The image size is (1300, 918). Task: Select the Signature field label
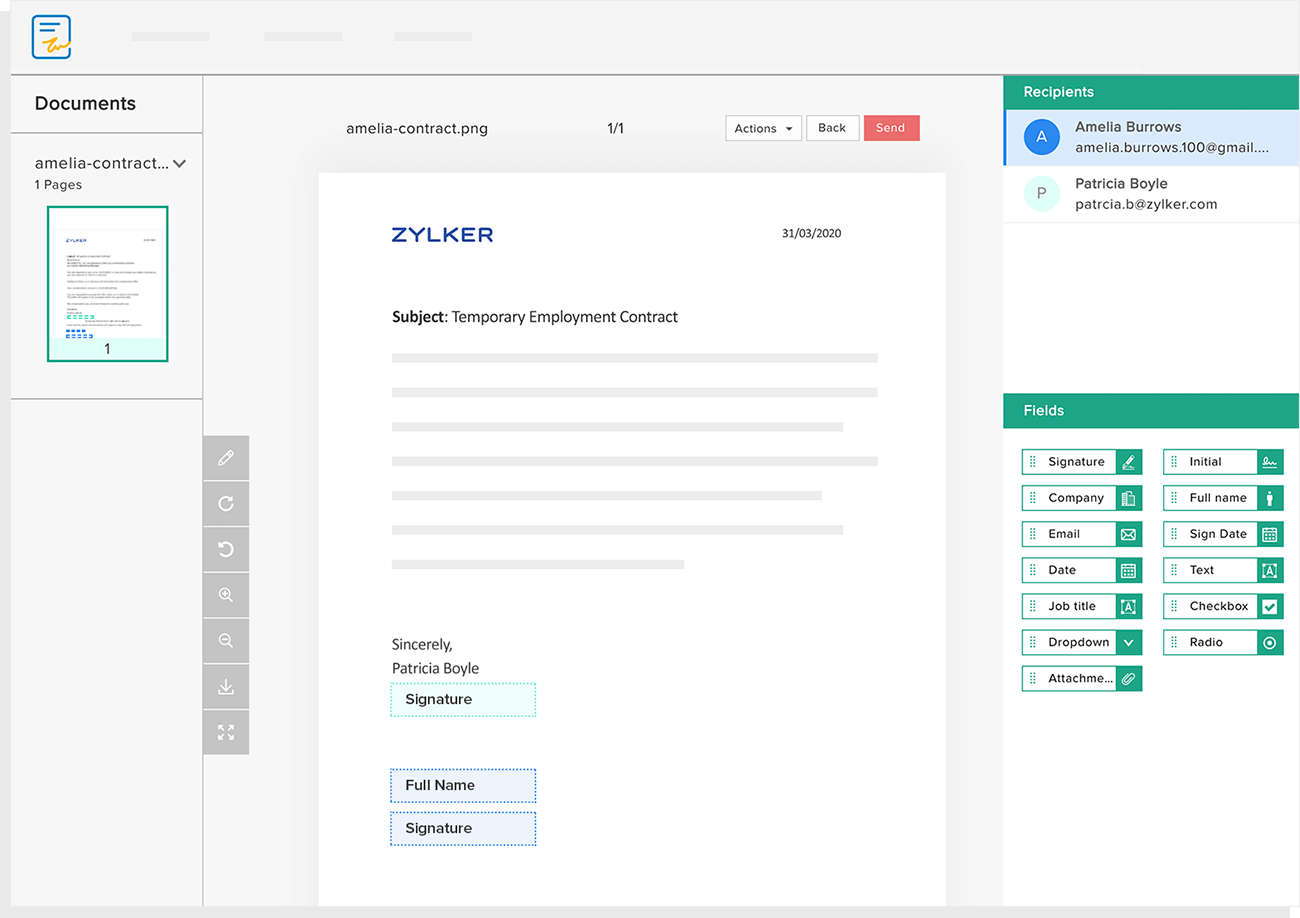[1076, 462]
